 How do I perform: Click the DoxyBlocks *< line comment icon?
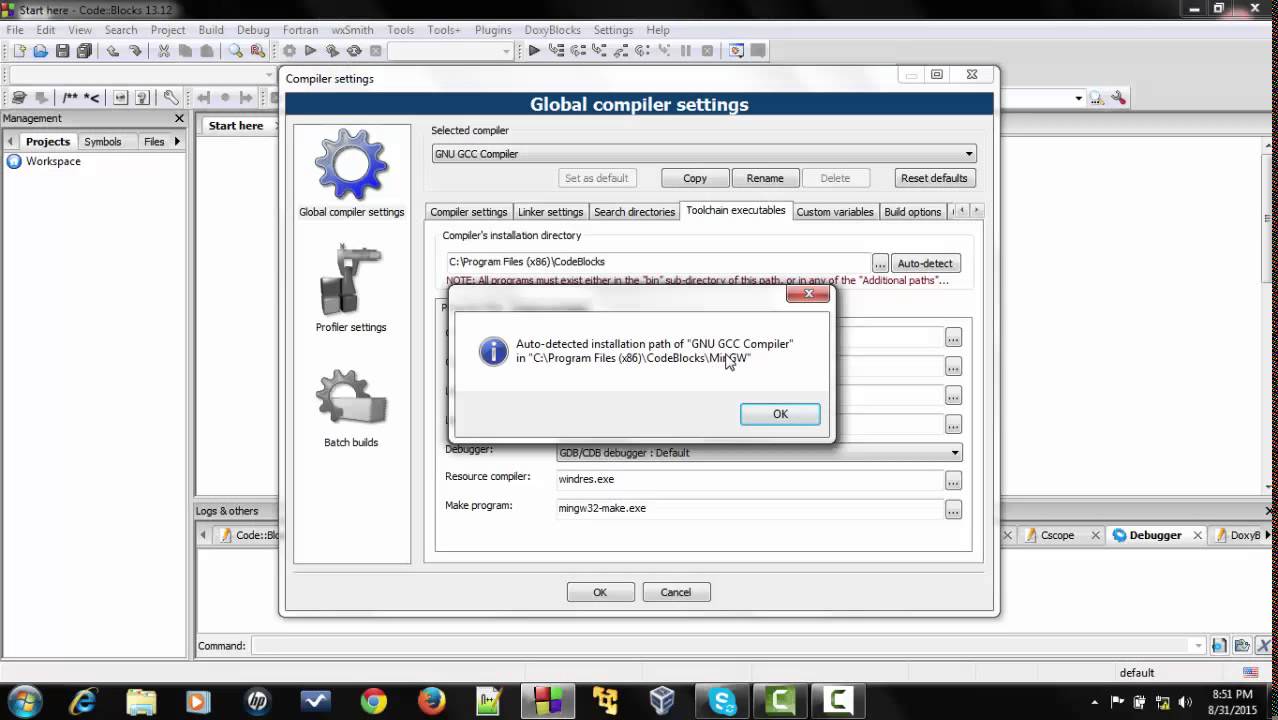tap(91, 97)
